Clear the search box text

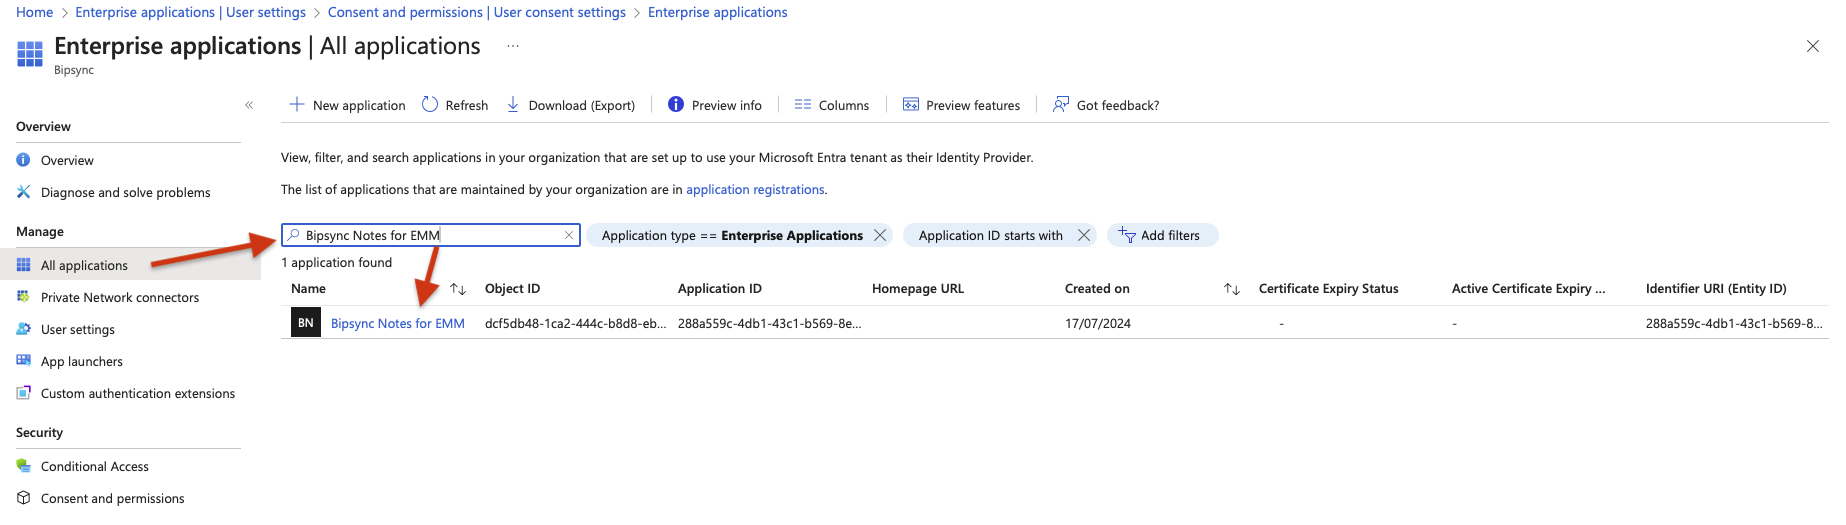[569, 235]
